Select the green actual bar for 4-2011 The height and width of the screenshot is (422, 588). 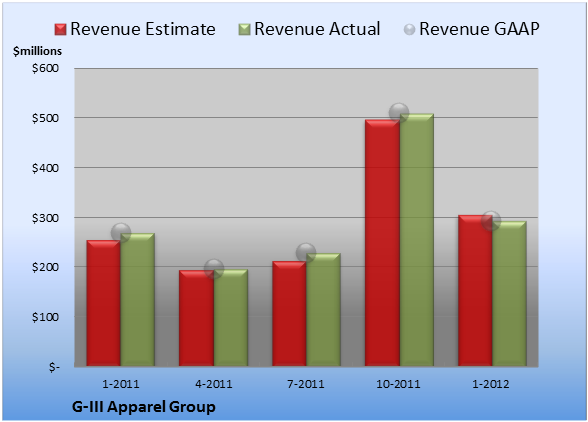click(231, 318)
